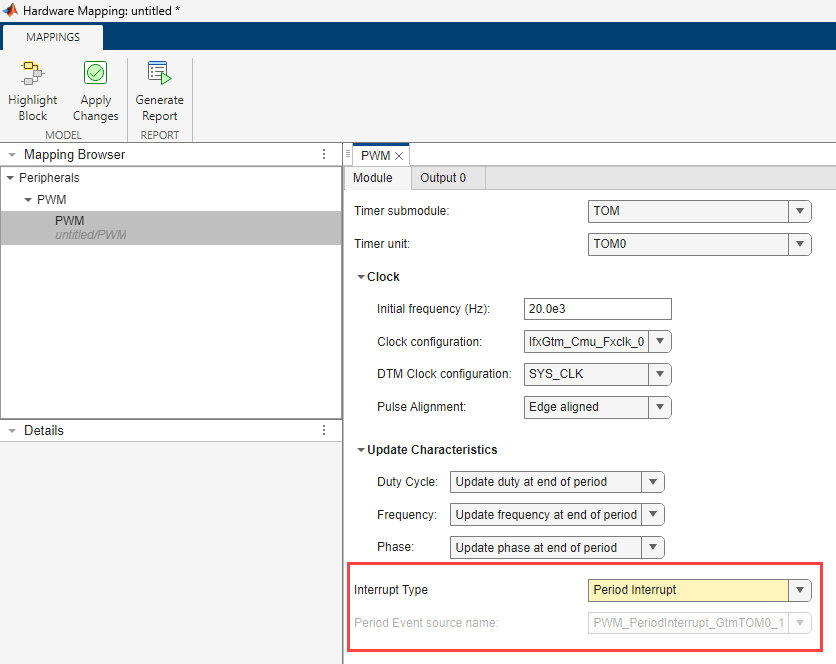Open the Timer submodule dropdown showing TOM
This screenshot has width=836, height=664.
point(799,211)
